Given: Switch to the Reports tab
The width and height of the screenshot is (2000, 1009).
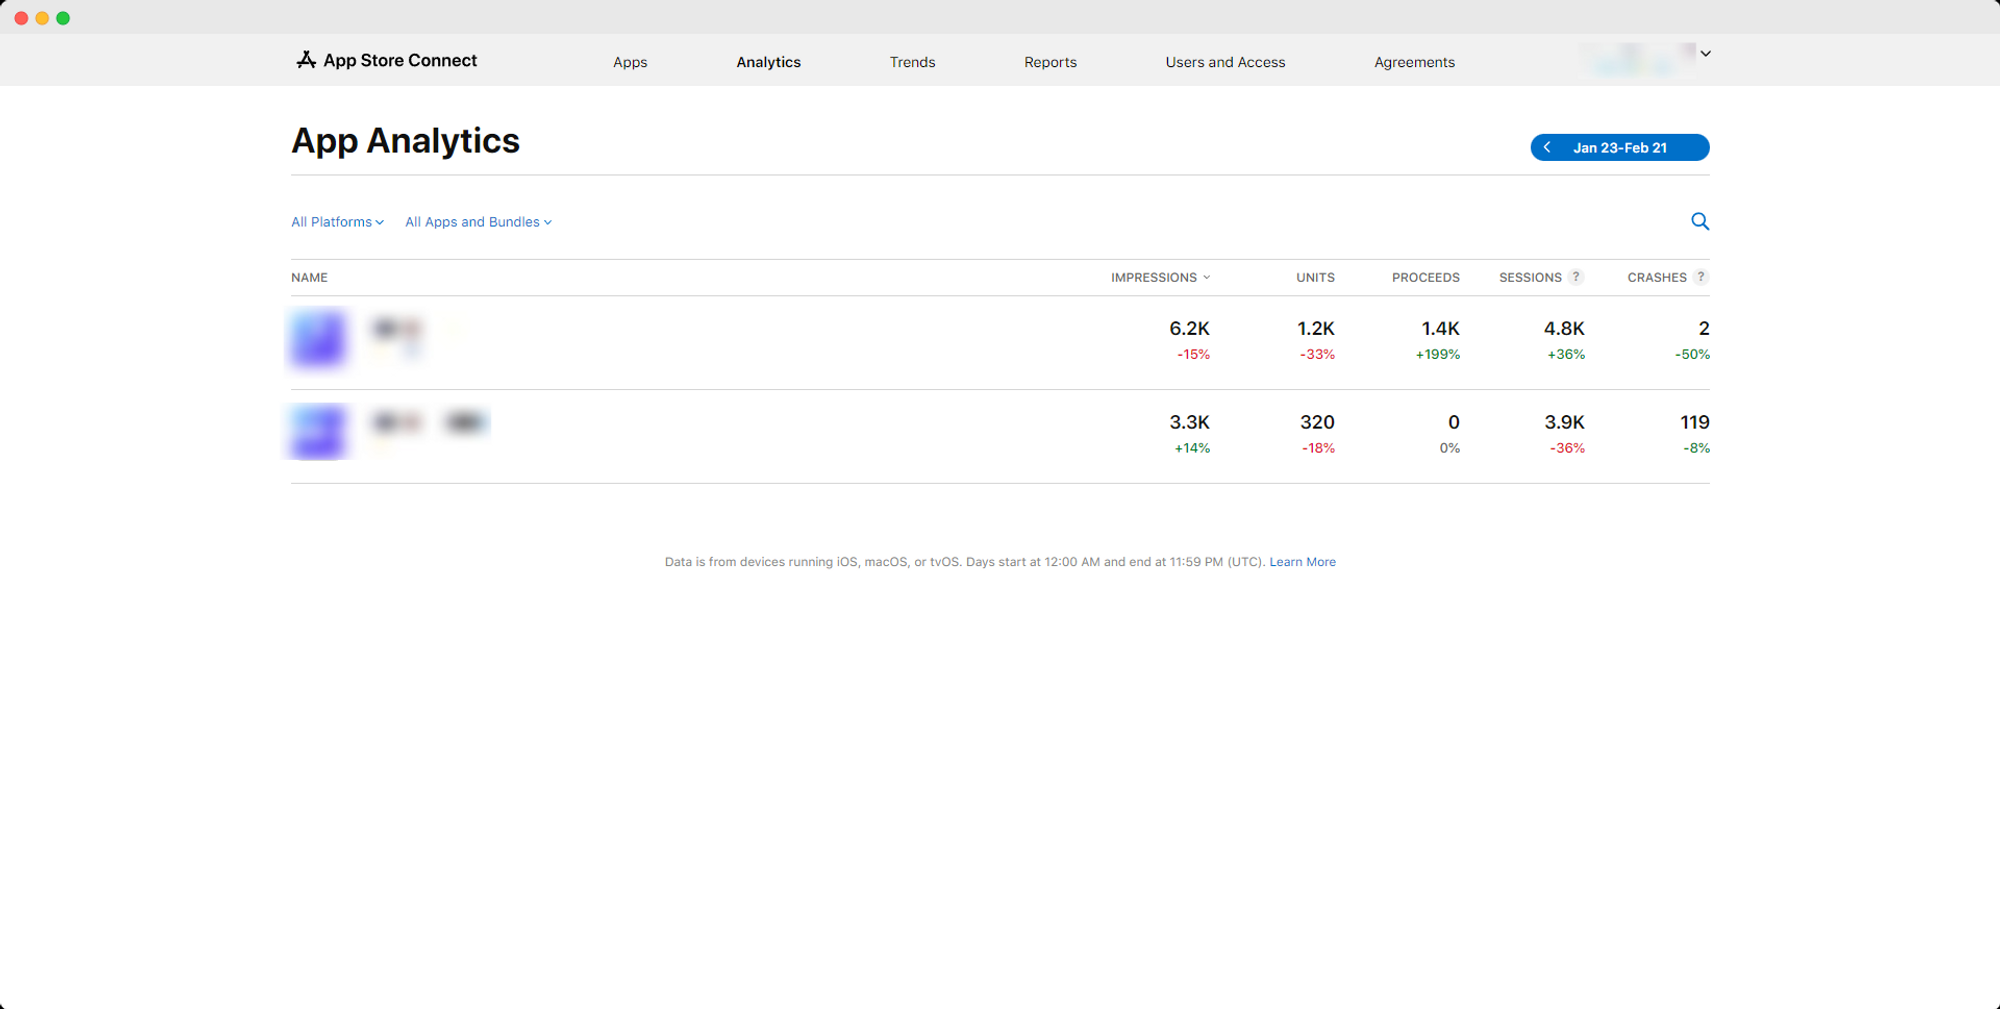Looking at the screenshot, I should pos(1050,62).
